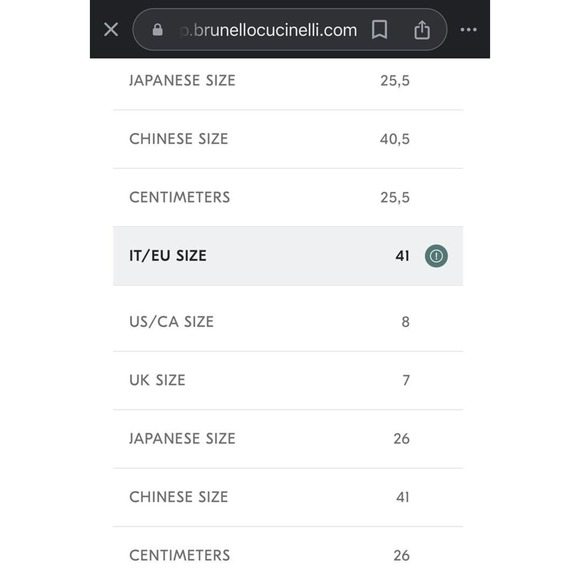
Task: Select the Chinese size value 40,5
Action: coord(395,139)
